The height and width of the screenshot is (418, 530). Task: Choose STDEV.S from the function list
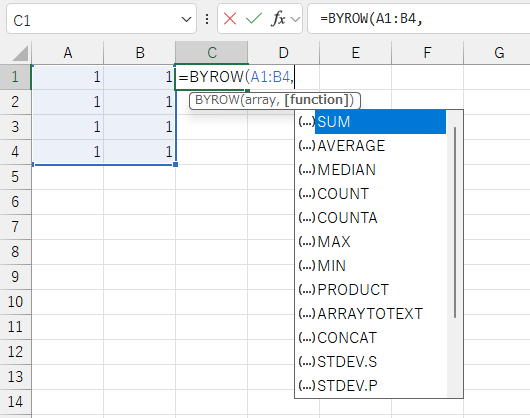371,362
